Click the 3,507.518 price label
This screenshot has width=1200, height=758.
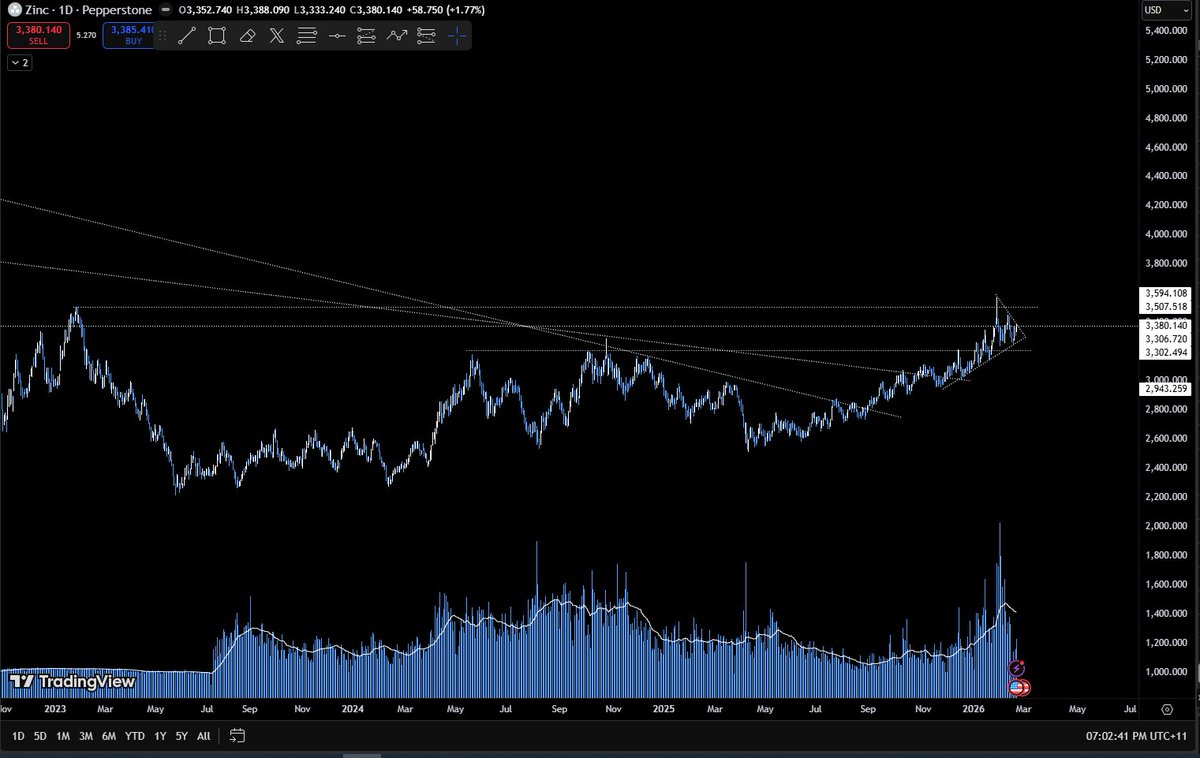[x=1165, y=307]
